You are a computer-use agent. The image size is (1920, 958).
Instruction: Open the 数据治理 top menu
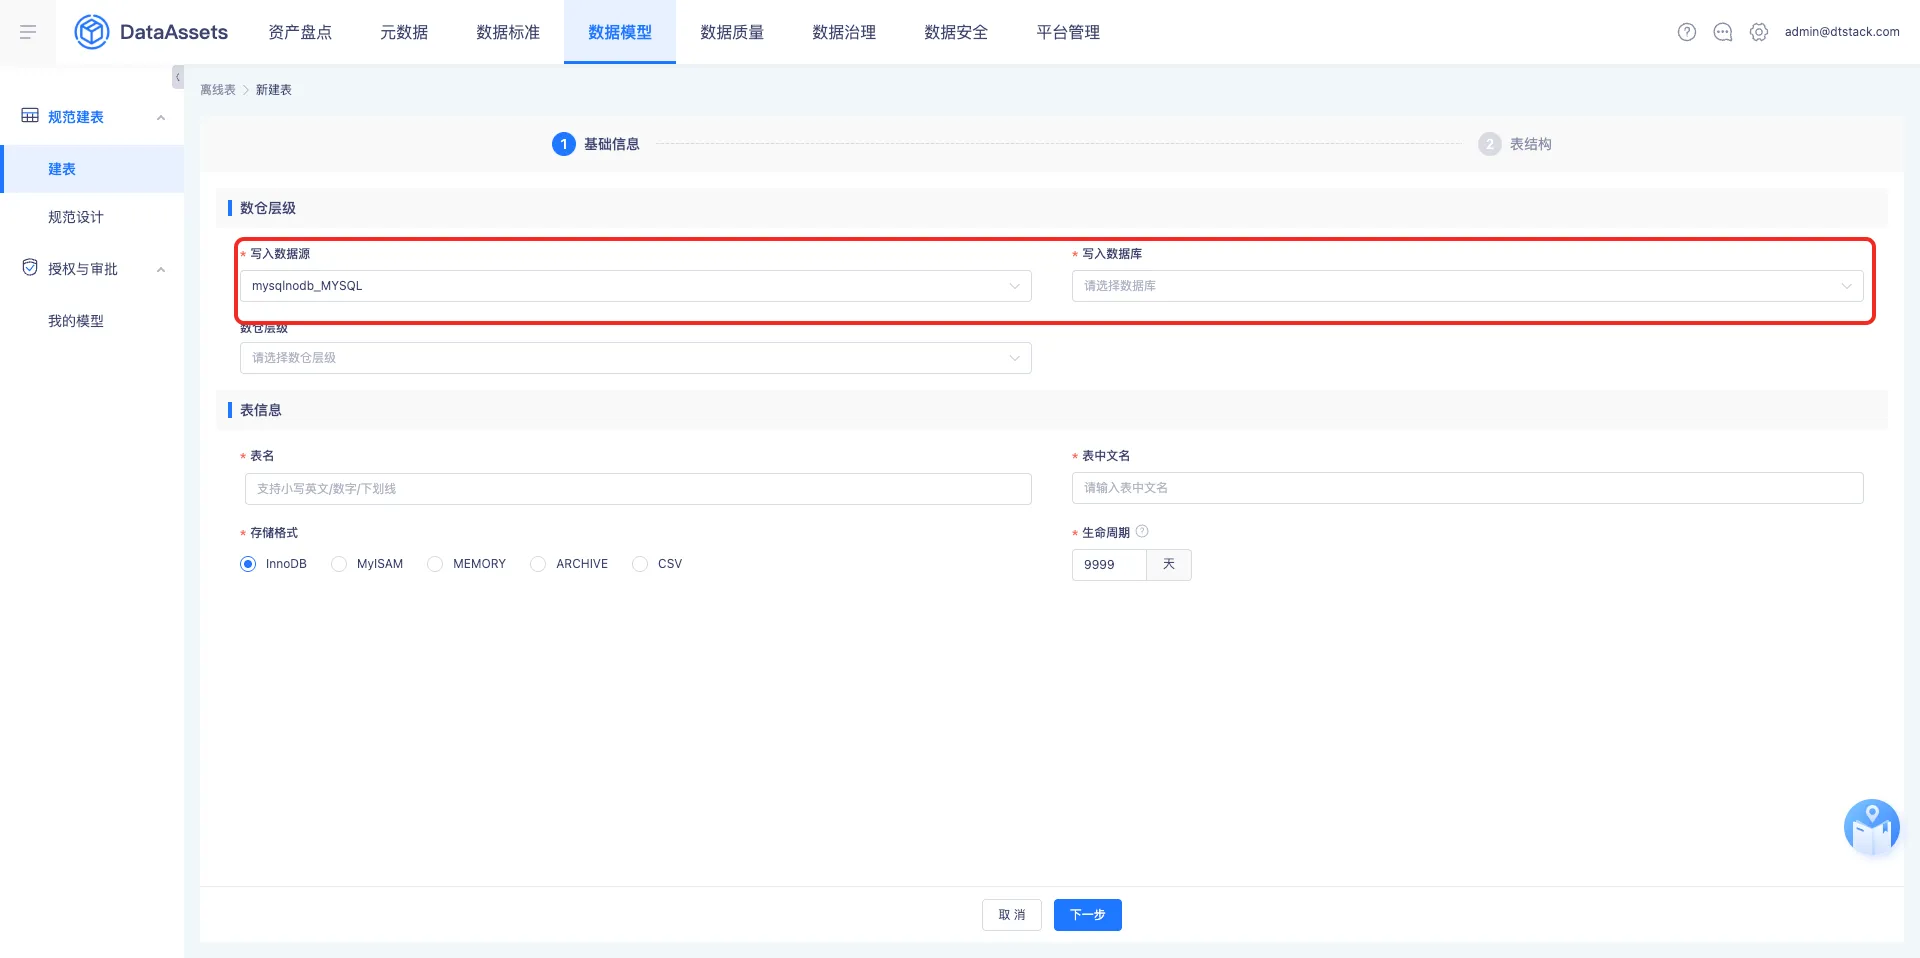844,32
